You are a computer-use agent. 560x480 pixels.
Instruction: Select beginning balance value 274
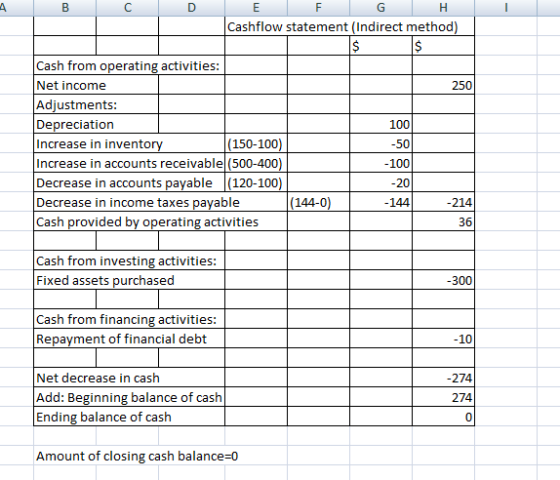click(444, 397)
